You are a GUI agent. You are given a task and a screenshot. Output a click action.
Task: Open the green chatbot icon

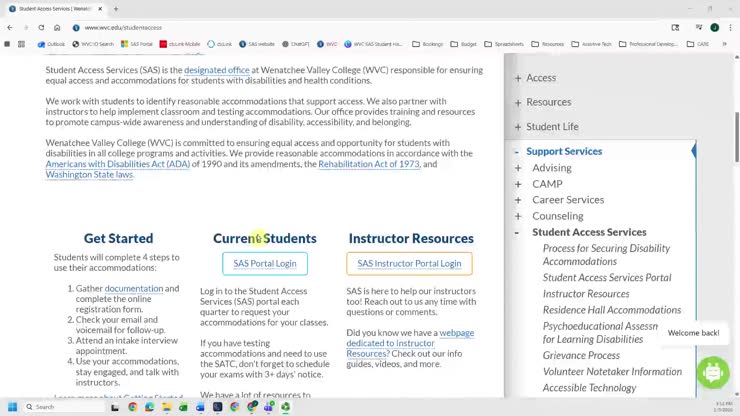(713, 373)
